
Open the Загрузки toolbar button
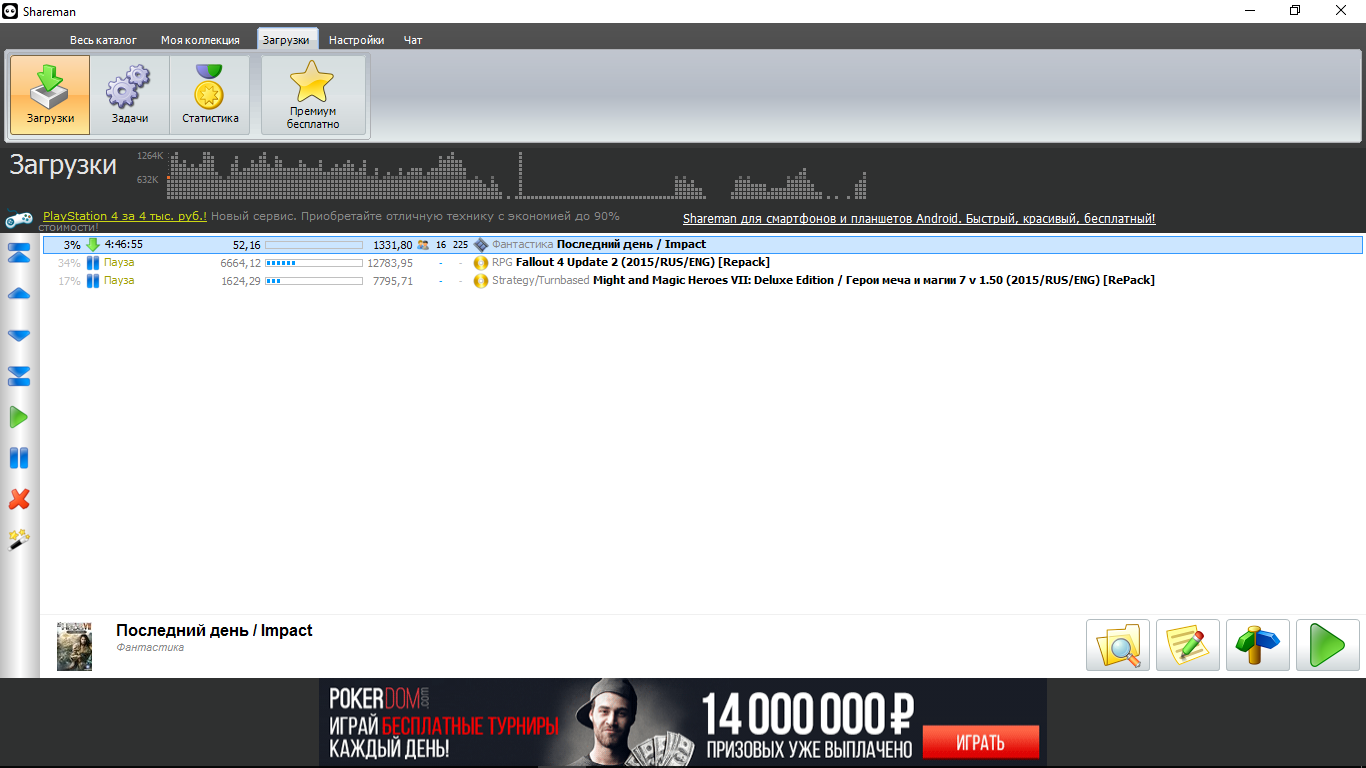[x=50, y=95]
